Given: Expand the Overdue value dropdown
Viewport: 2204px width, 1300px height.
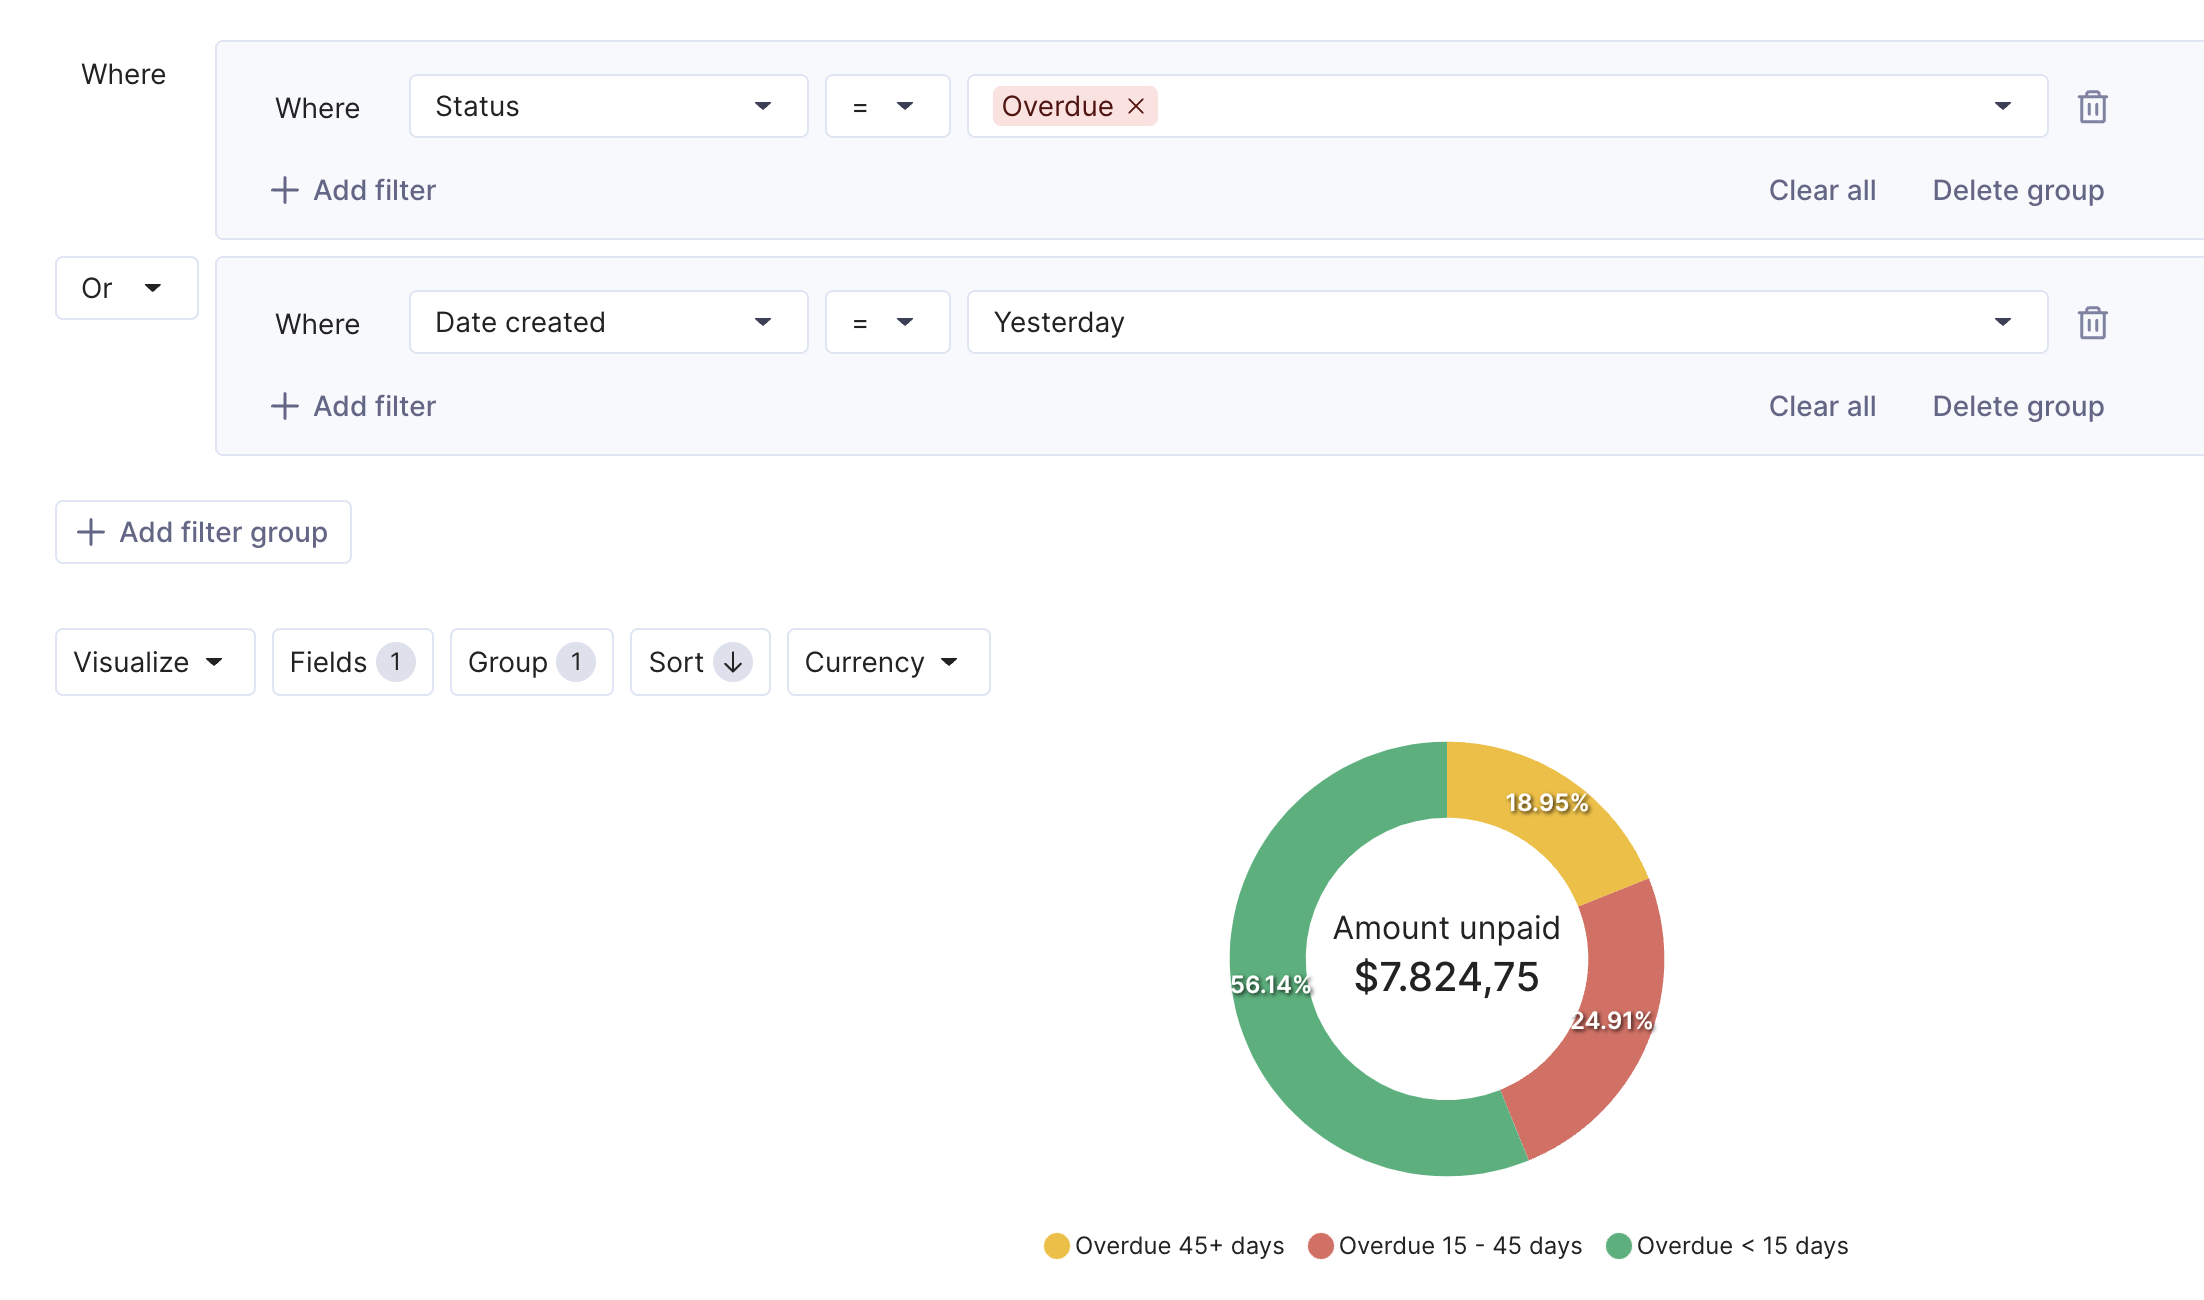Looking at the screenshot, I should [x=2002, y=106].
